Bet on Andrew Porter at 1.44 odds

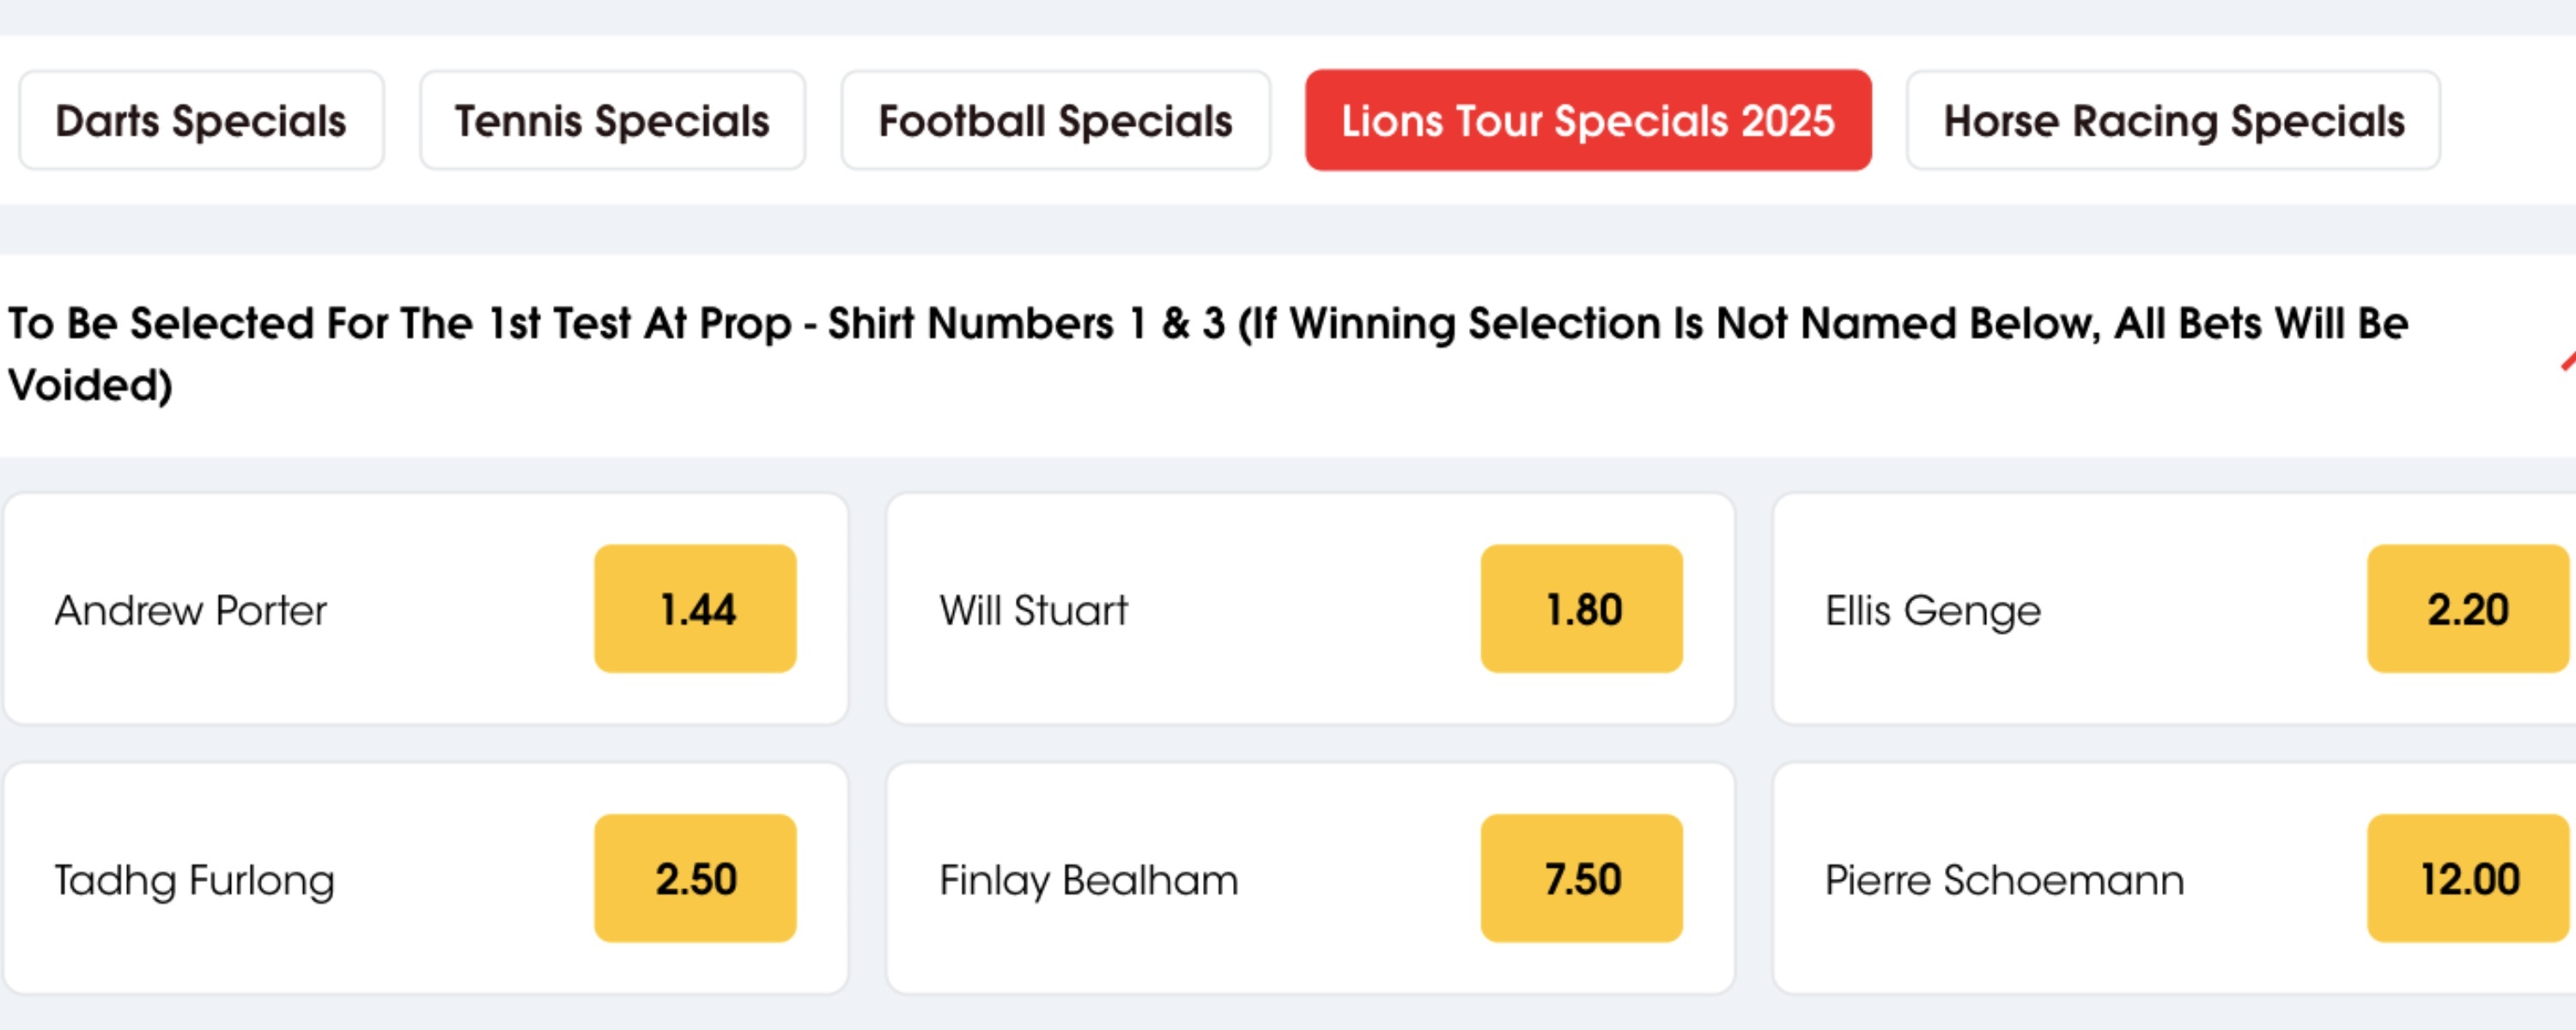coord(695,609)
